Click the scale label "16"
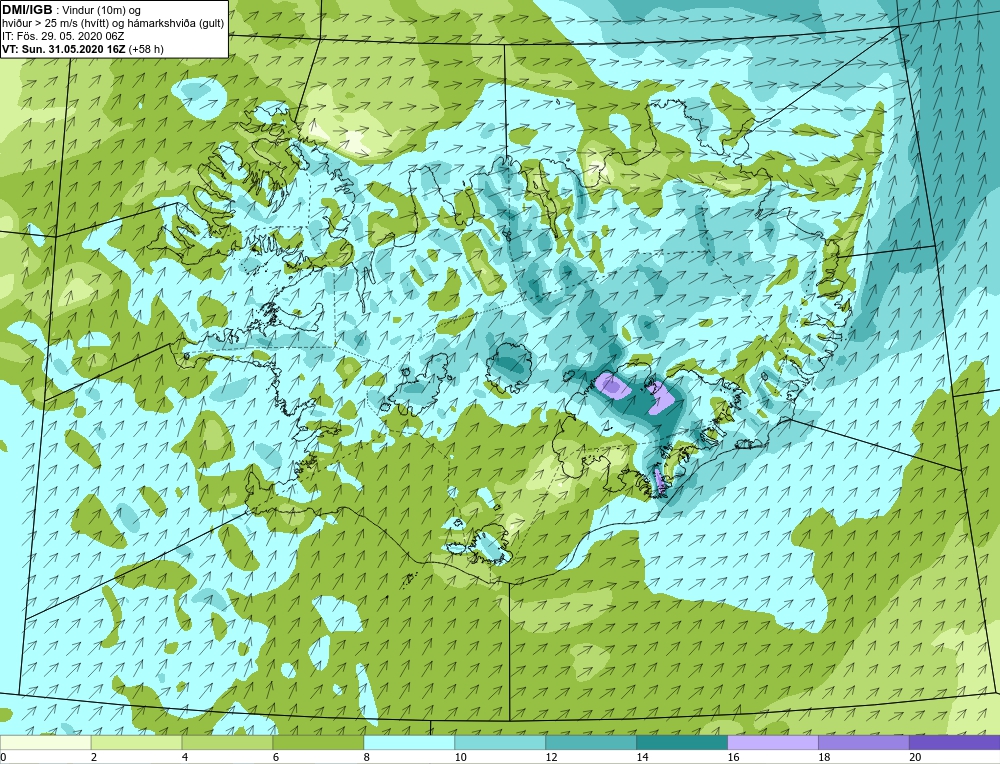 (x=733, y=757)
